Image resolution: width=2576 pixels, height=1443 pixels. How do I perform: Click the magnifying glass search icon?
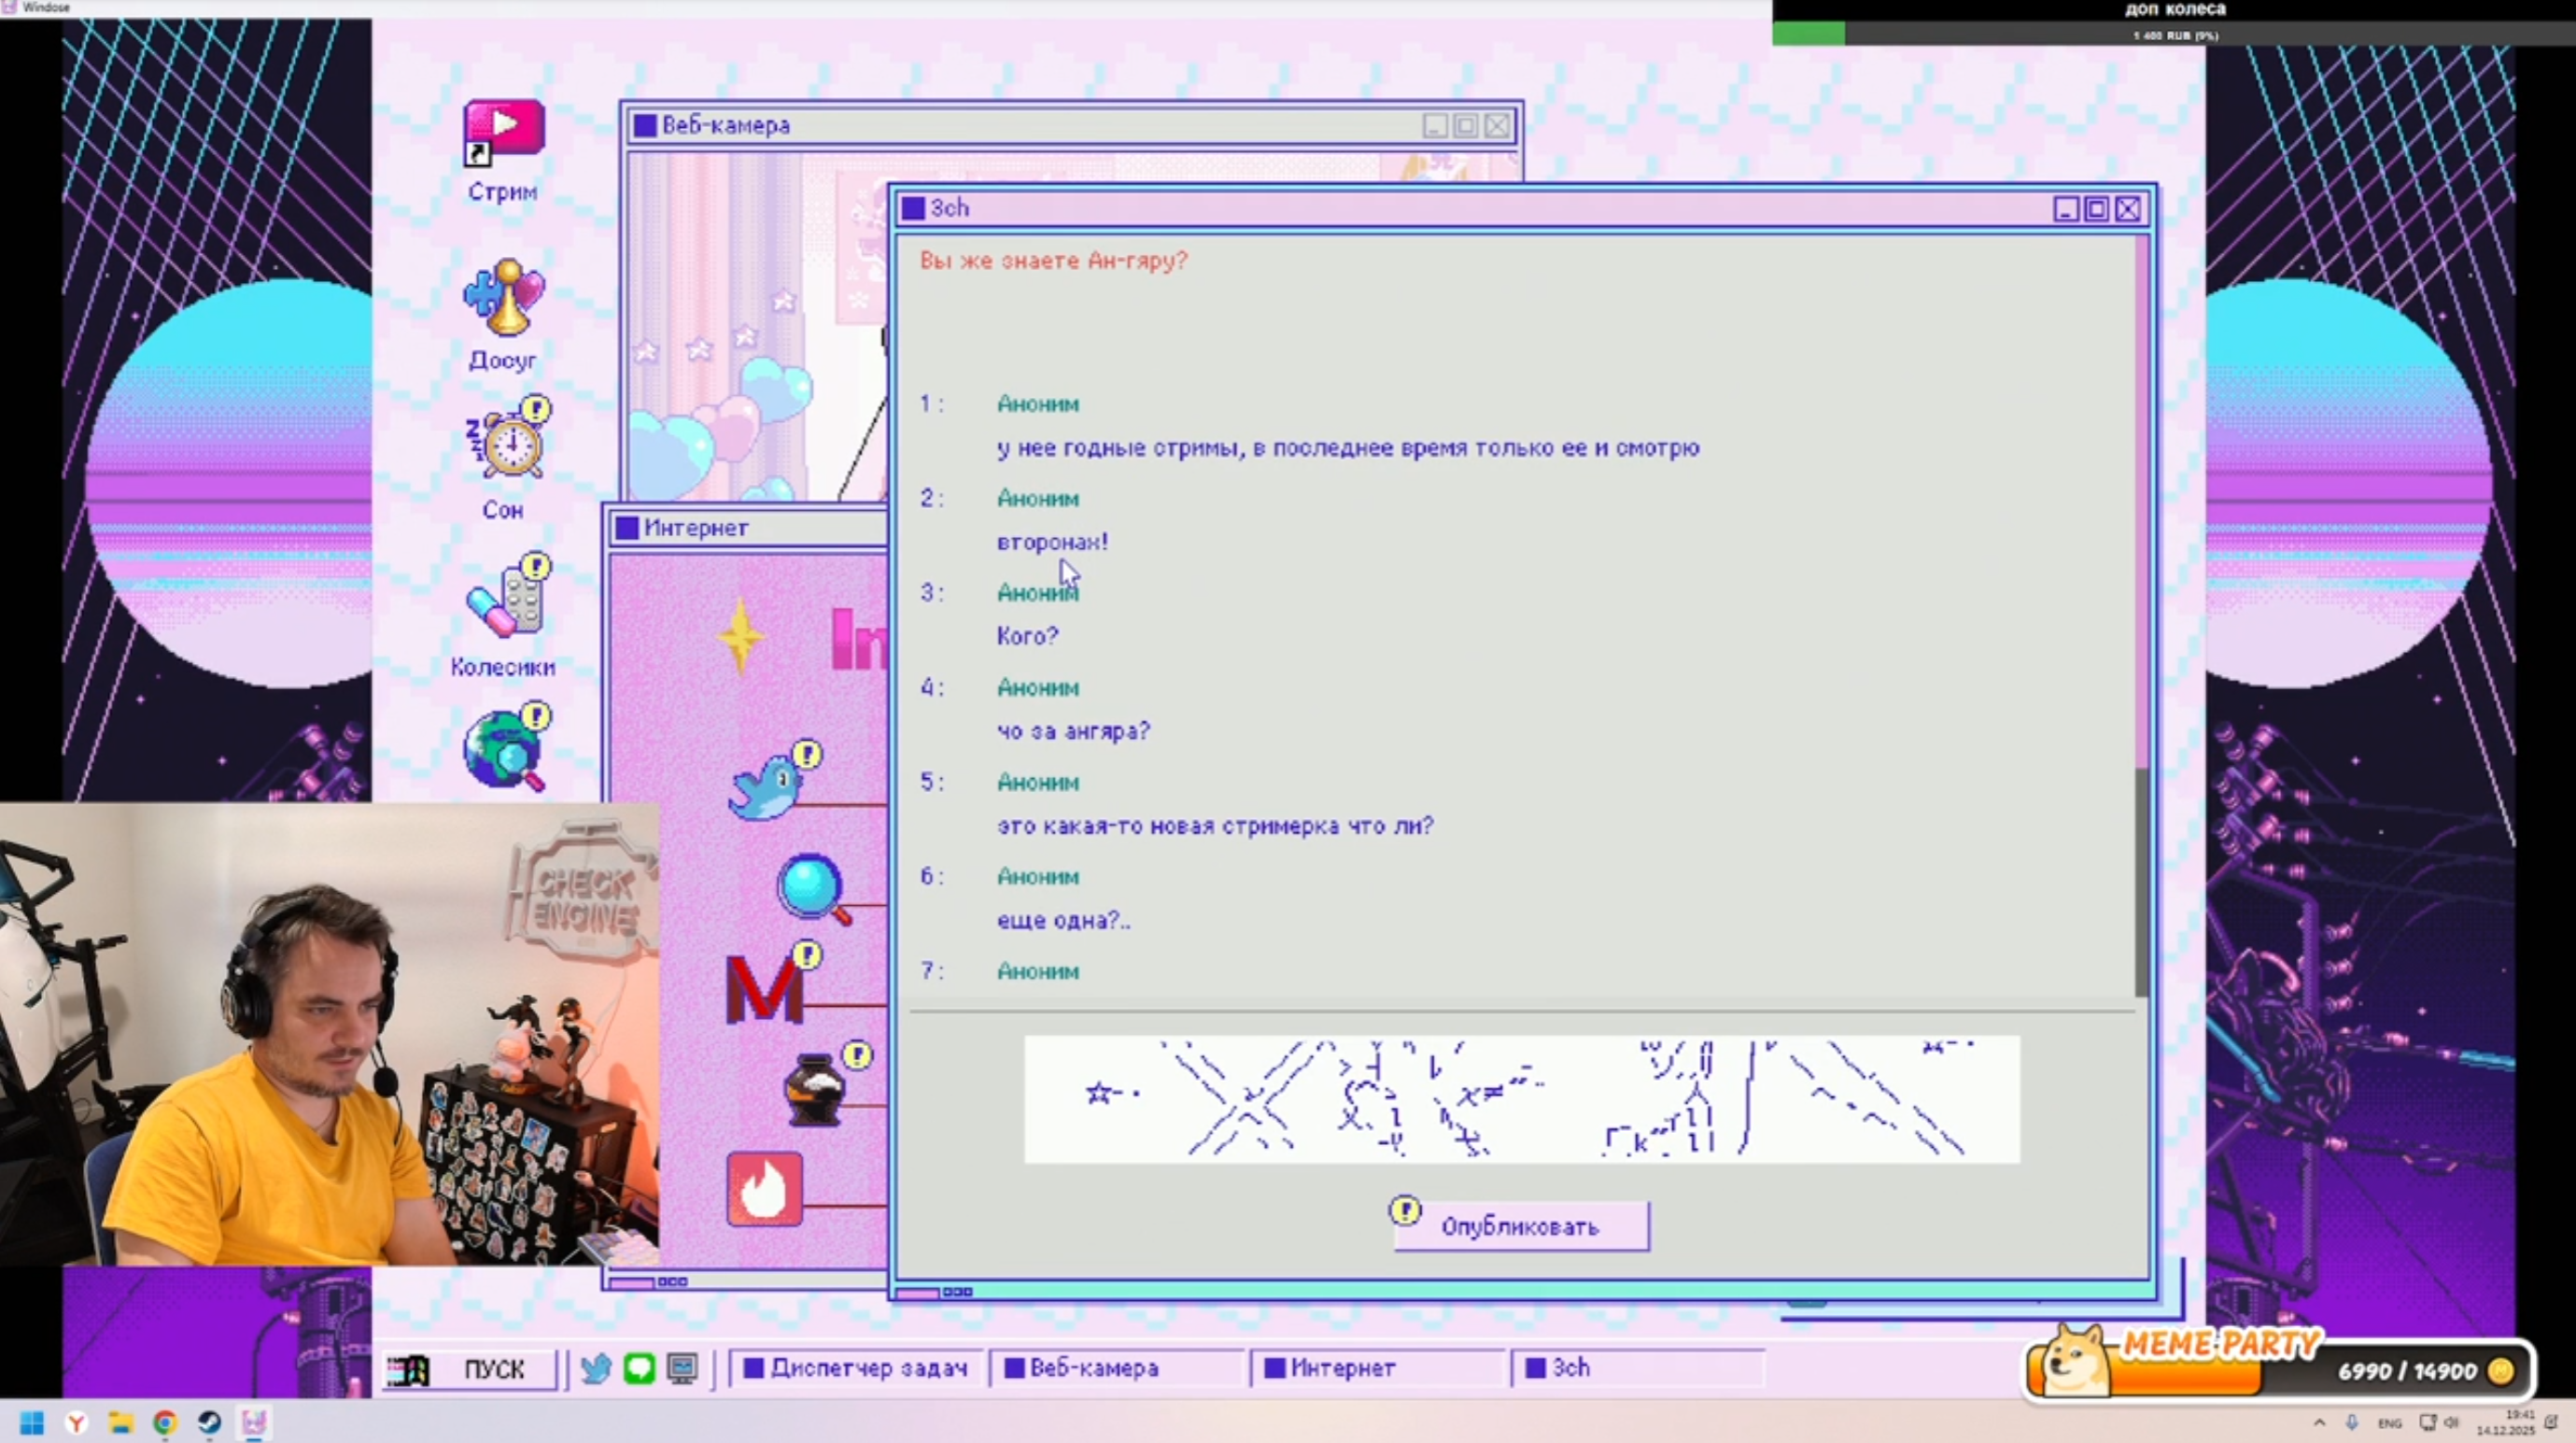coord(812,888)
